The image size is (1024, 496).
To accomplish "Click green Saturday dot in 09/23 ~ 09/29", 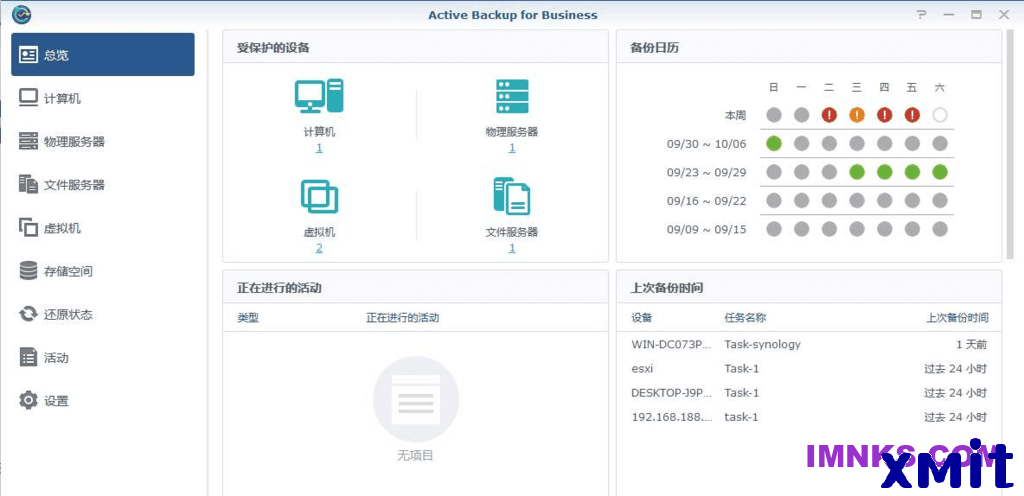I will 940,172.
